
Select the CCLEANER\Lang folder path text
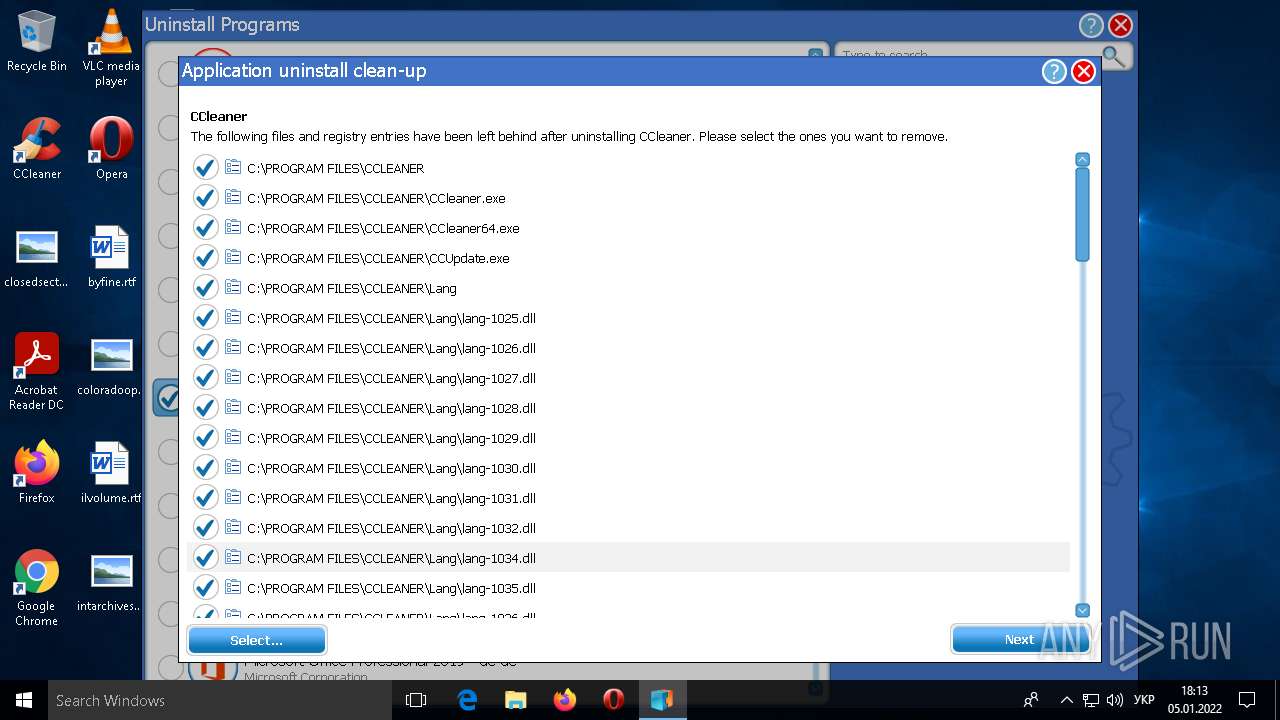pyautogui.click(x=352, y=288)
